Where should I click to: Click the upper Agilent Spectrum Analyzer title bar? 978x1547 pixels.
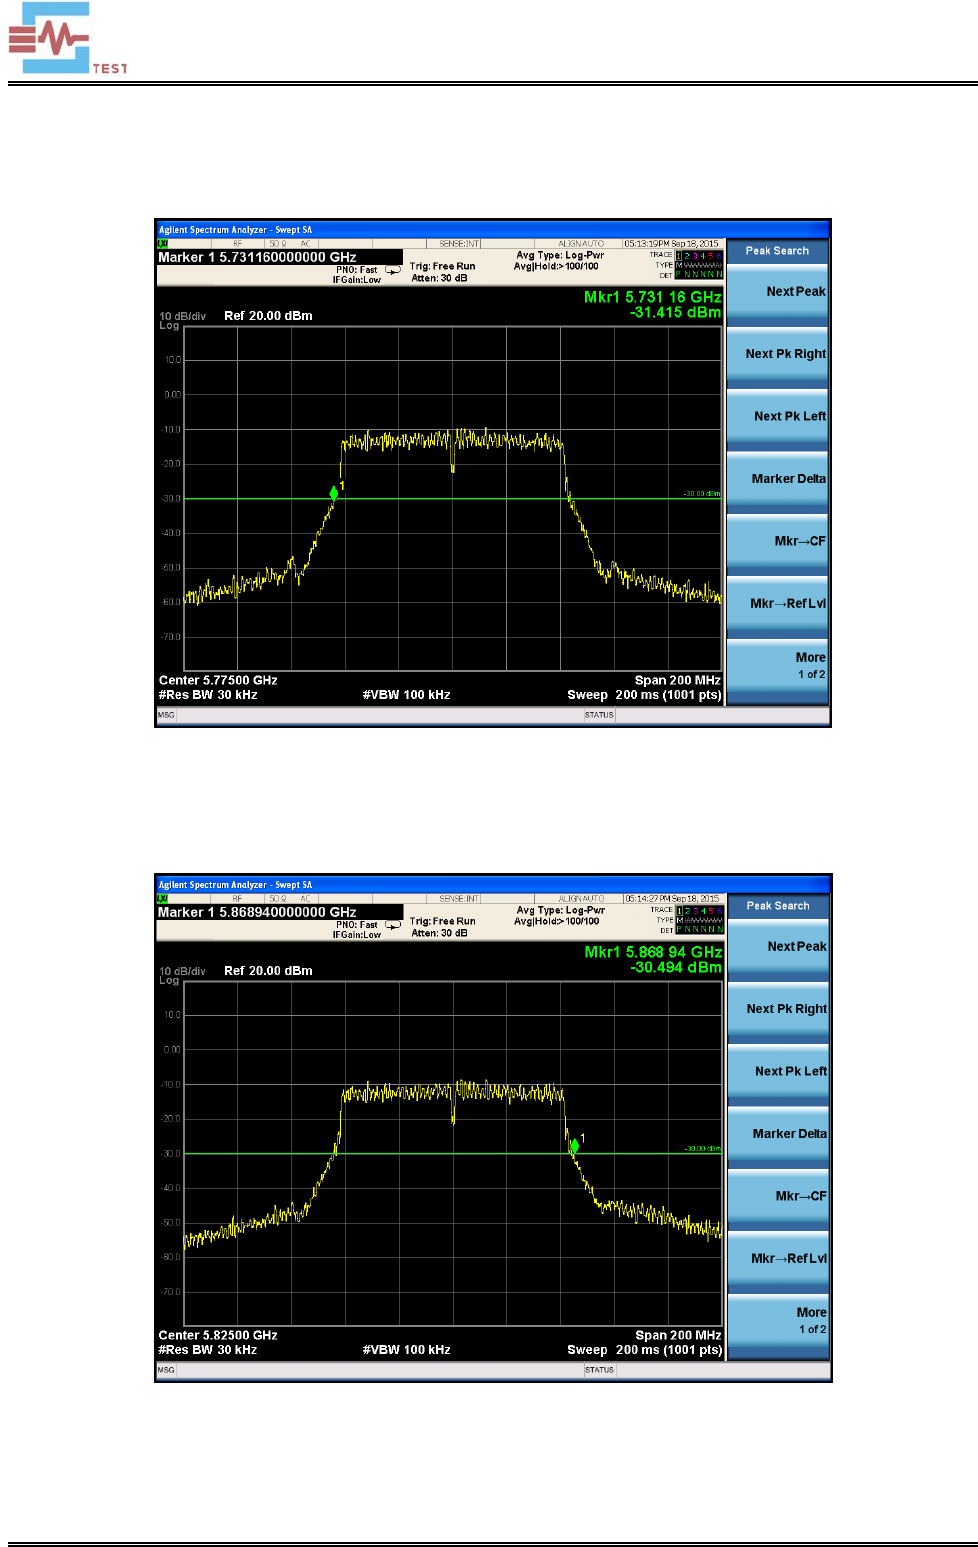[x=492, y=230]
